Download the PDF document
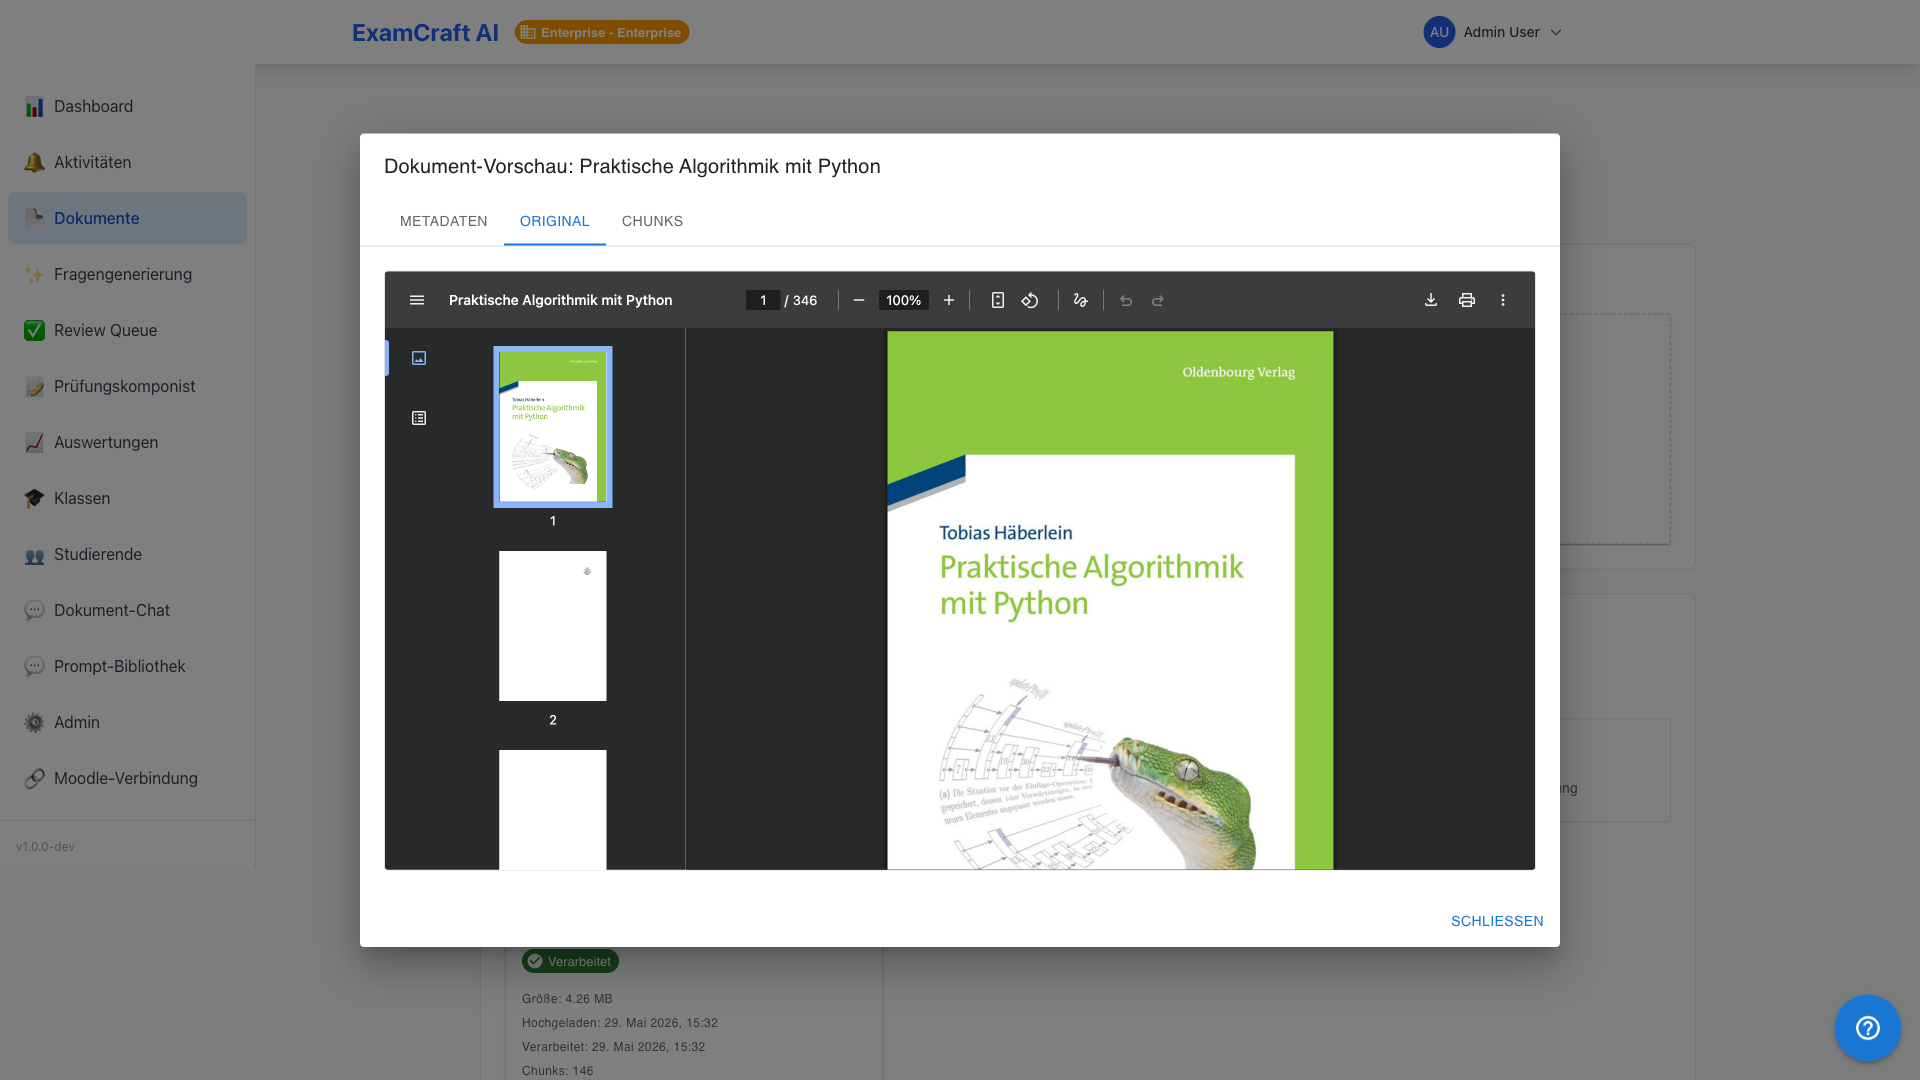1920x1080 pixels. (1431, 300)
